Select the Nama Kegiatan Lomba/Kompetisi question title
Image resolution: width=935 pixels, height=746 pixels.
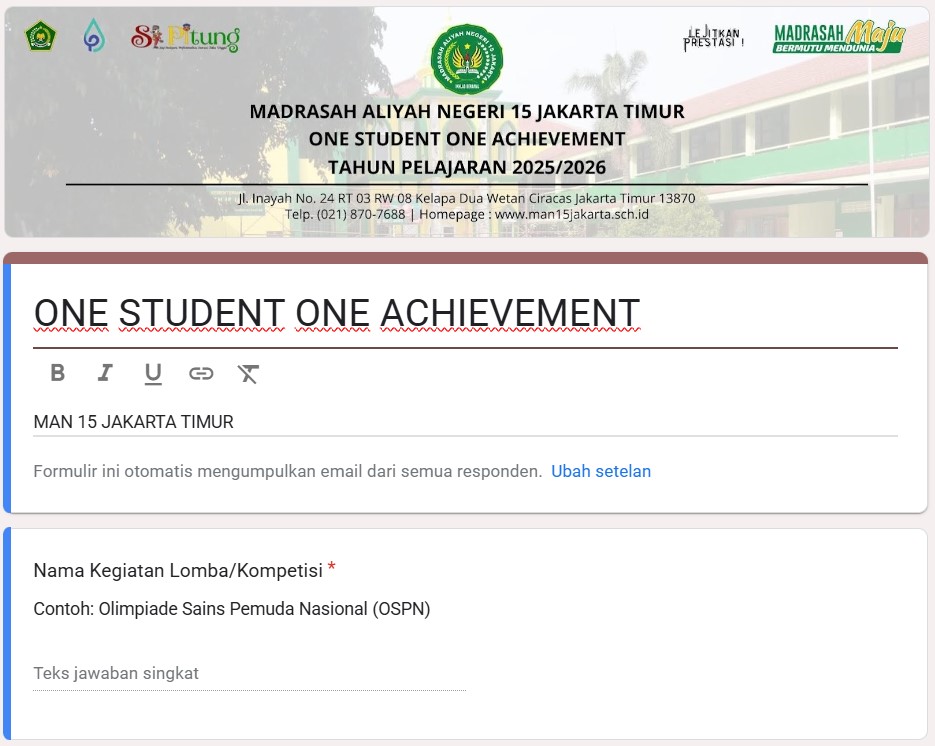pos(178,570)
